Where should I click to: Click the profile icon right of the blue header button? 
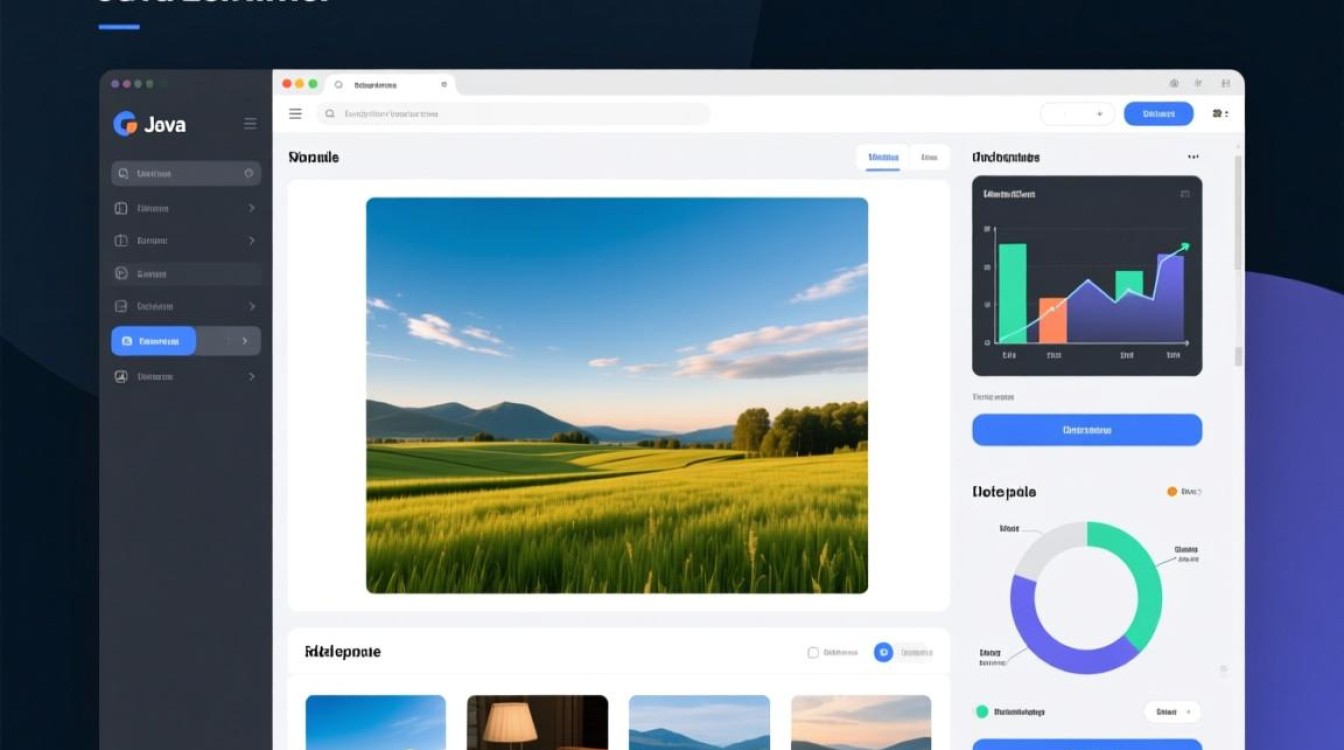coord(1219,114)
